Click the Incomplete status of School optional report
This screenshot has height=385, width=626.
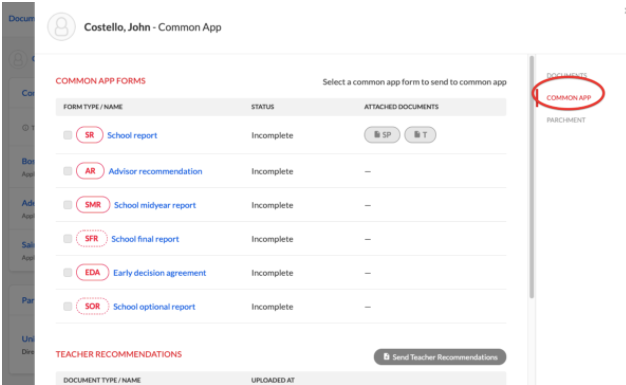(272, 307)
